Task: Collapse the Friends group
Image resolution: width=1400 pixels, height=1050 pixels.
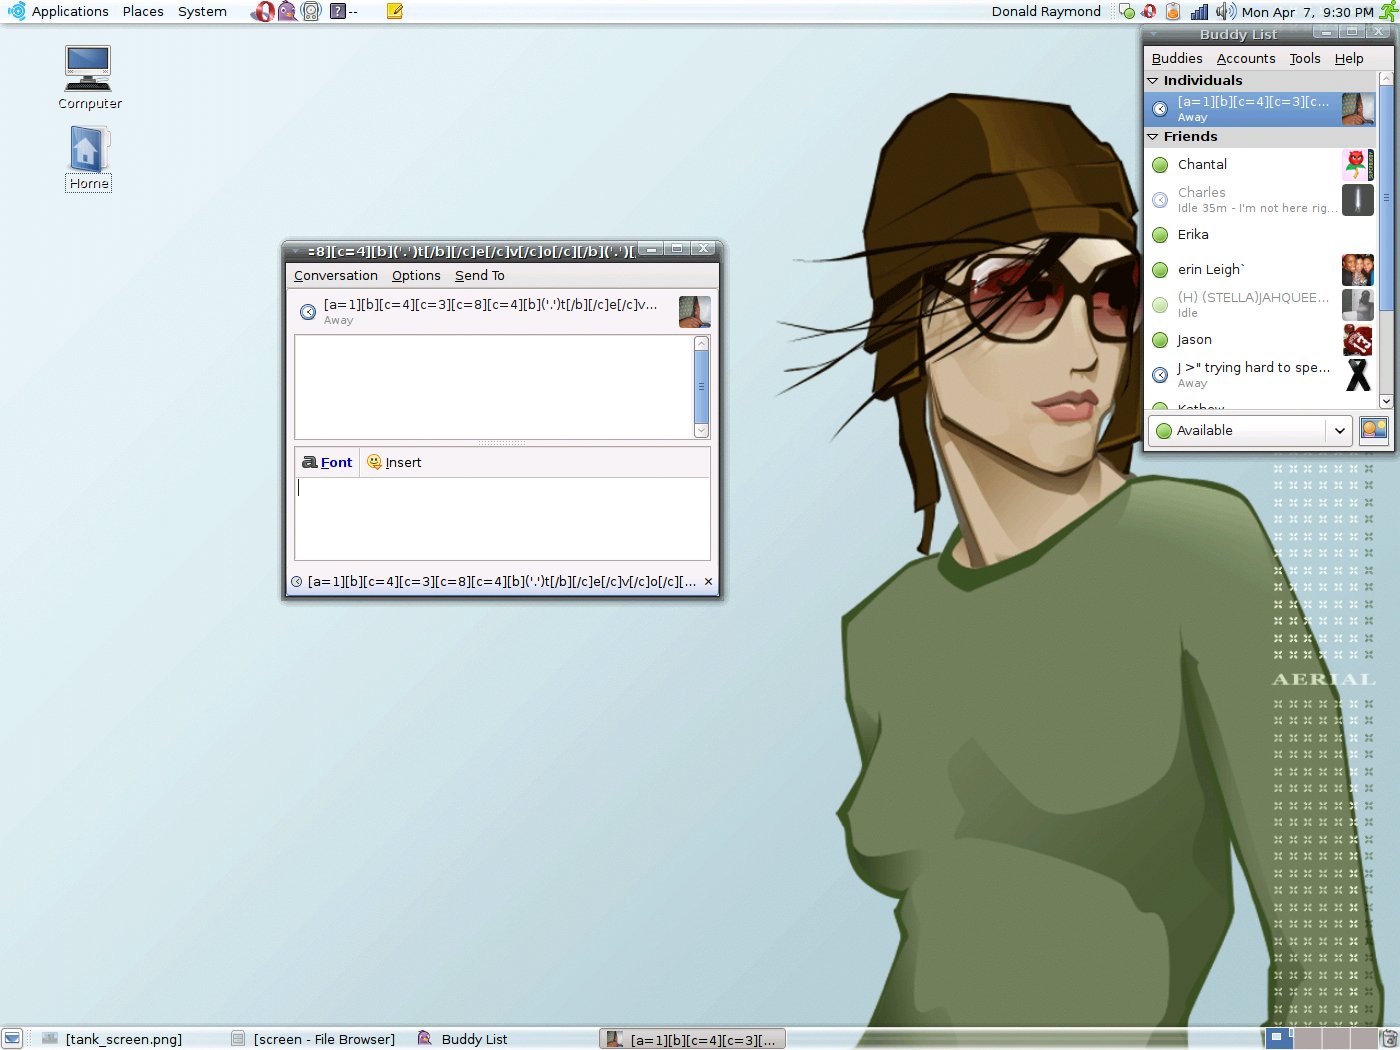Action: (x=1152, y=136)
